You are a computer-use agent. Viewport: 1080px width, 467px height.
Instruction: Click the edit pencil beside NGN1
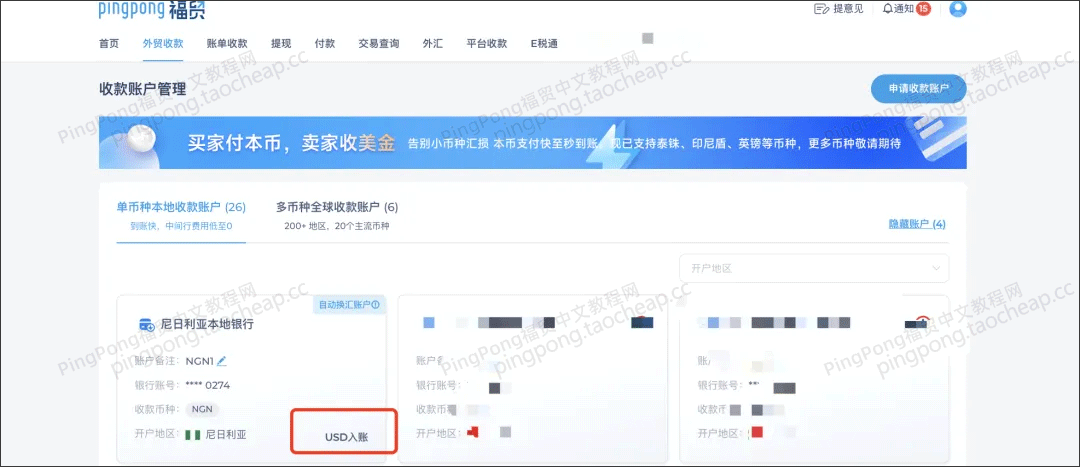click(221, 360)
